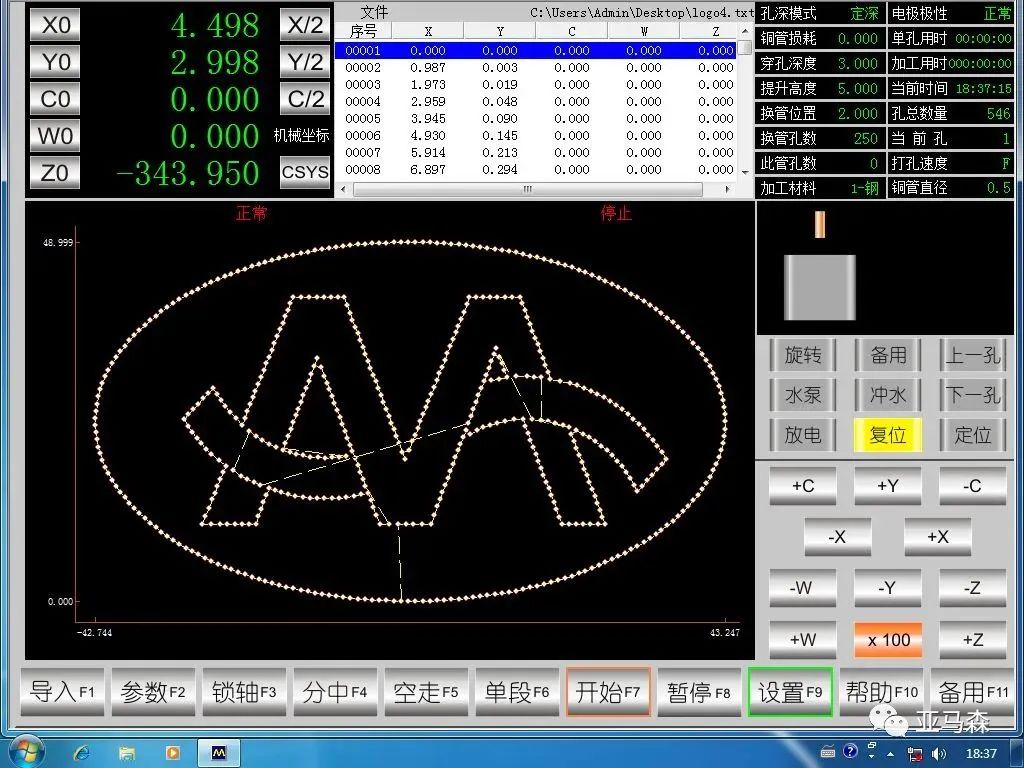Halve the Y coordinate with Y/2

[x=305, y=62]
